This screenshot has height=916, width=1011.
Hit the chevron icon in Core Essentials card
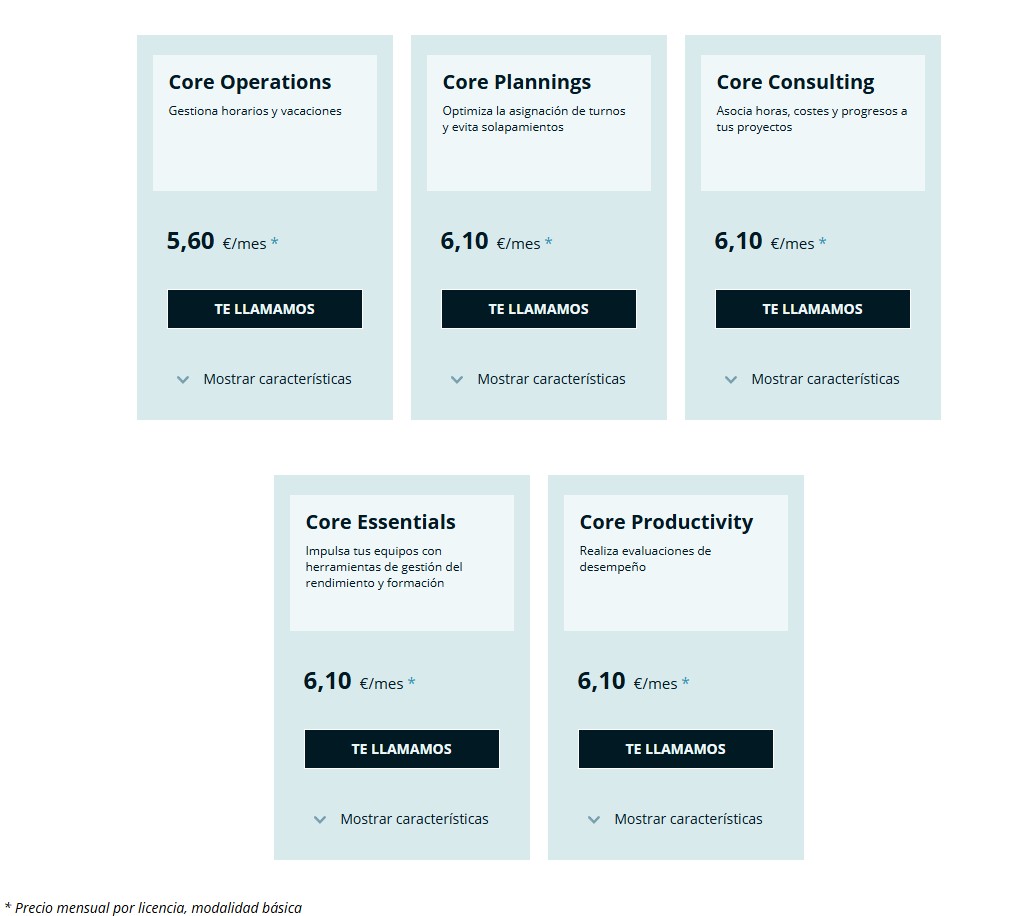tap(320, 820)
